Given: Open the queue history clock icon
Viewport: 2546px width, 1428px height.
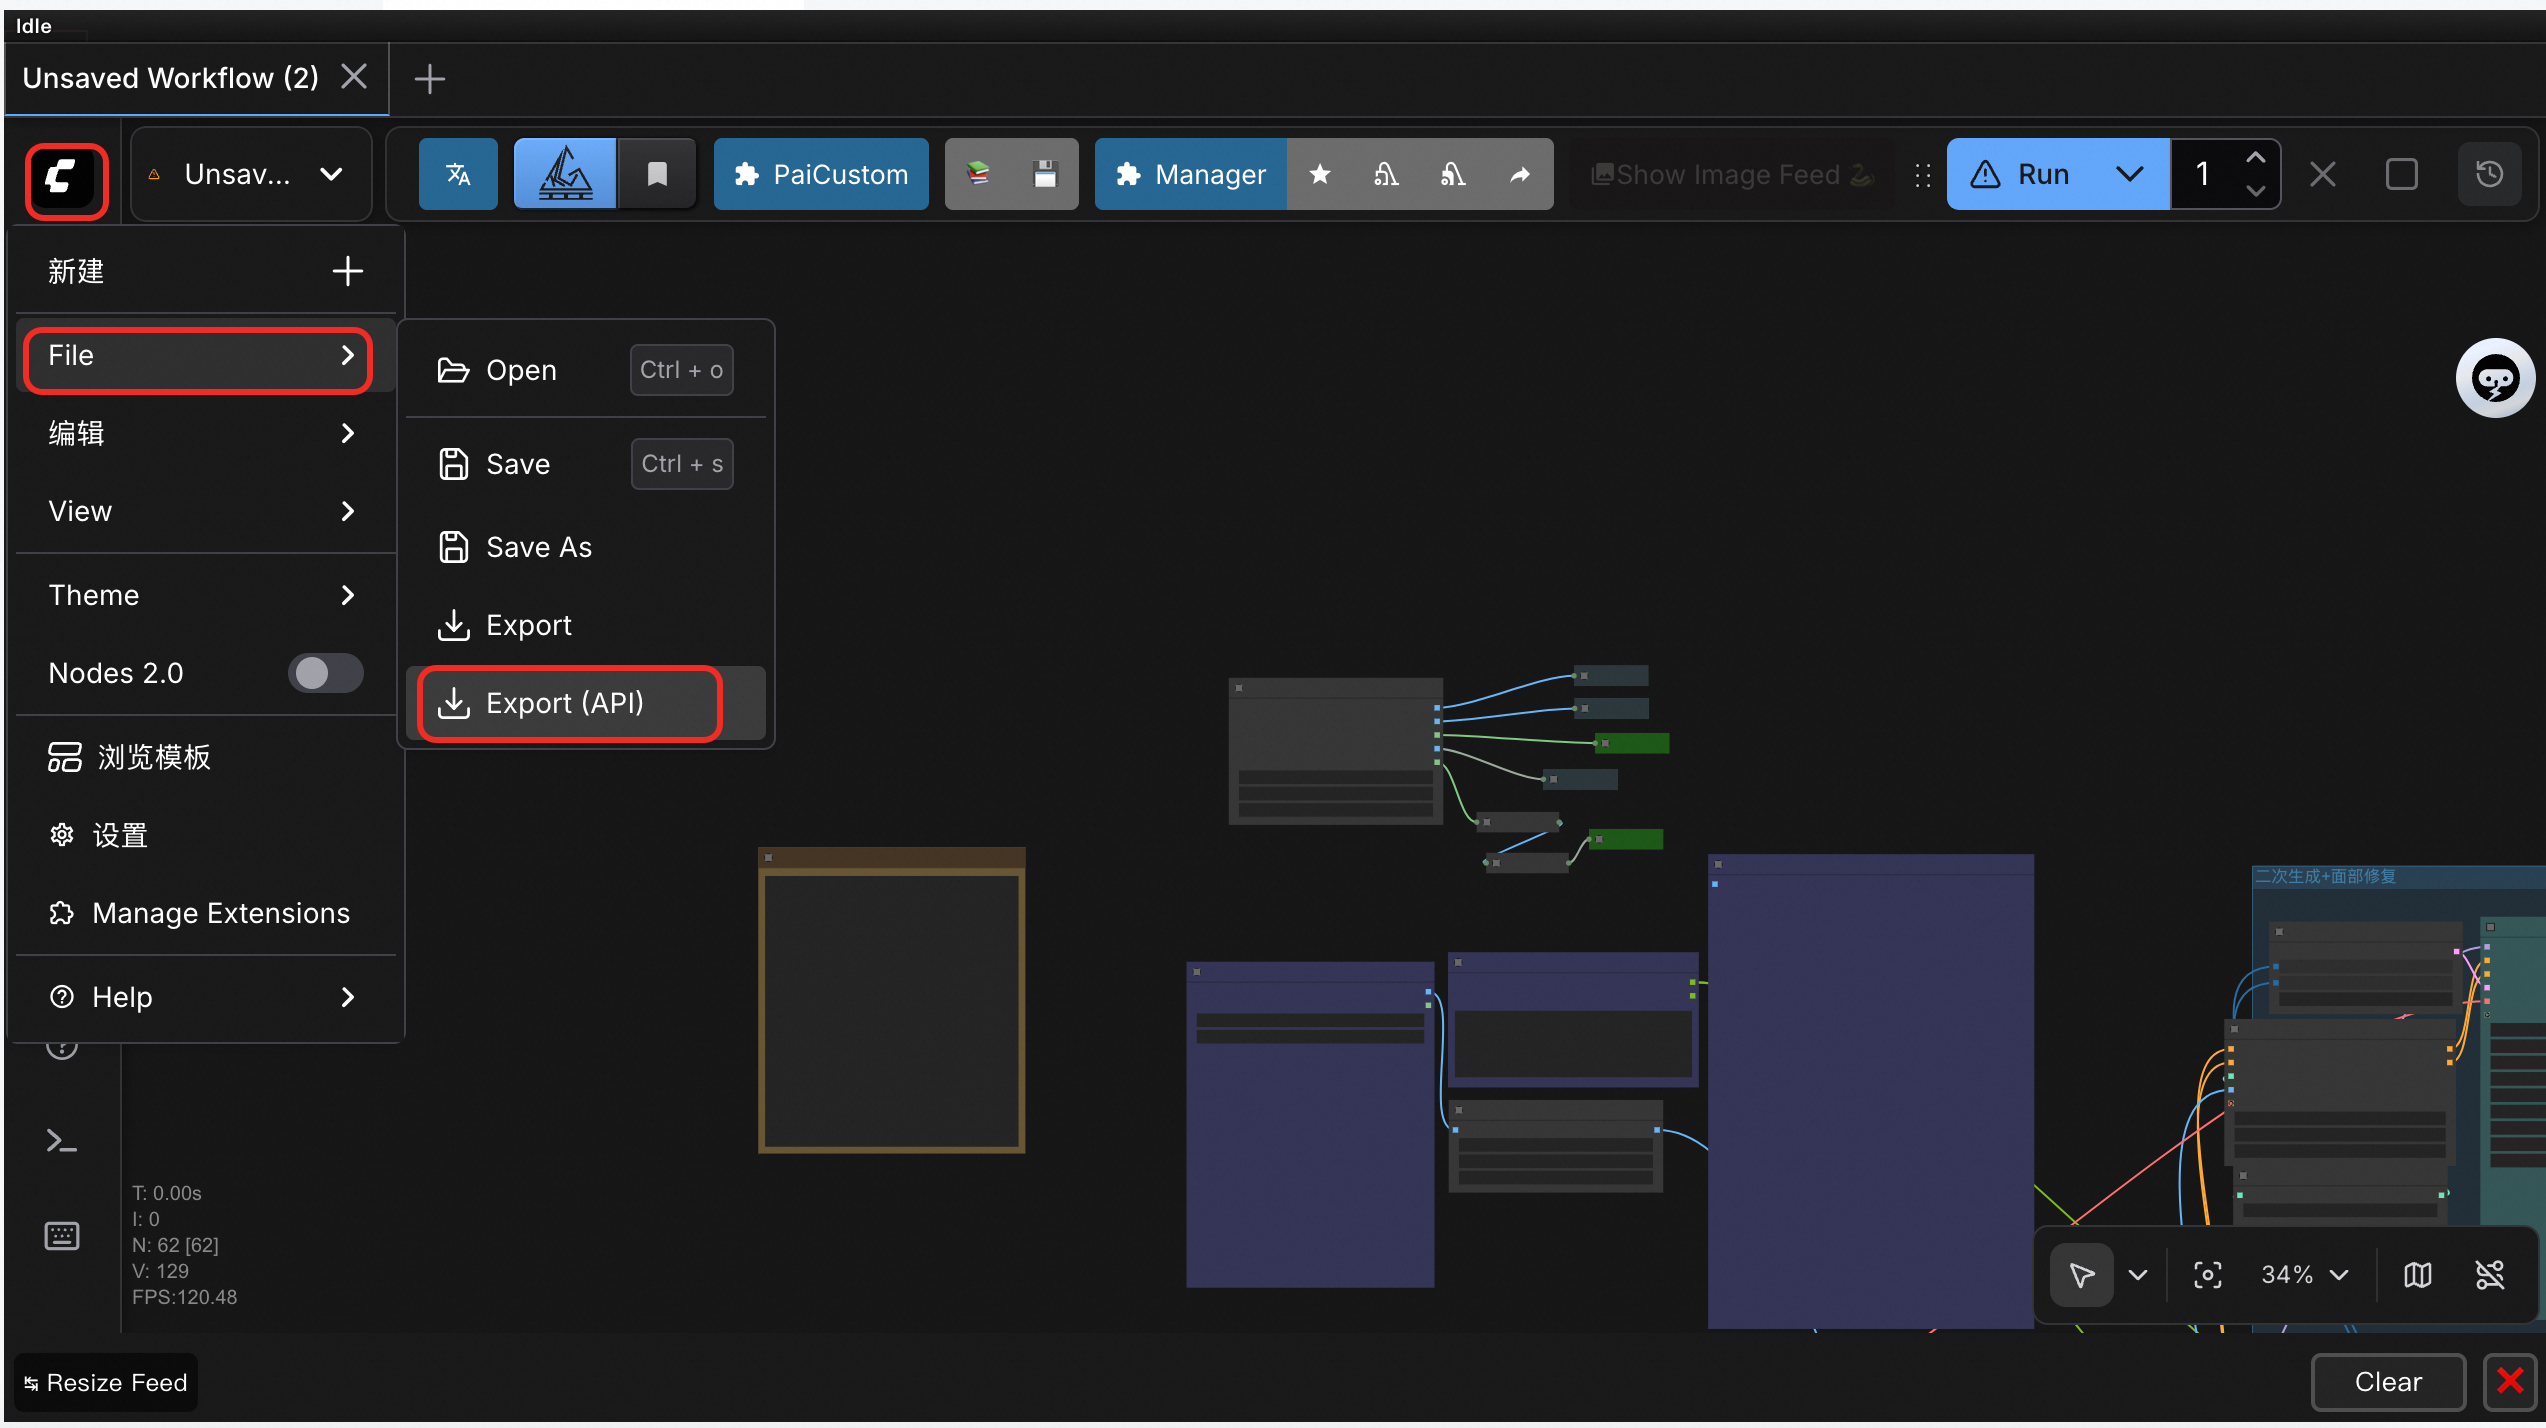Looking at the screenshot, I should (x=2489, y=175).
